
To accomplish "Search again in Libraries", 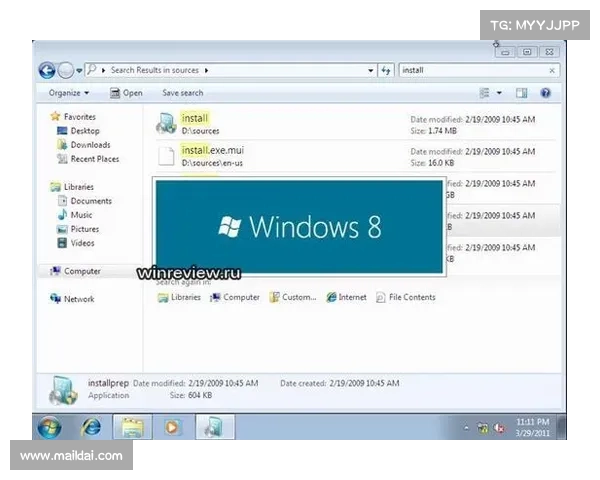I will tap(179, 297).
